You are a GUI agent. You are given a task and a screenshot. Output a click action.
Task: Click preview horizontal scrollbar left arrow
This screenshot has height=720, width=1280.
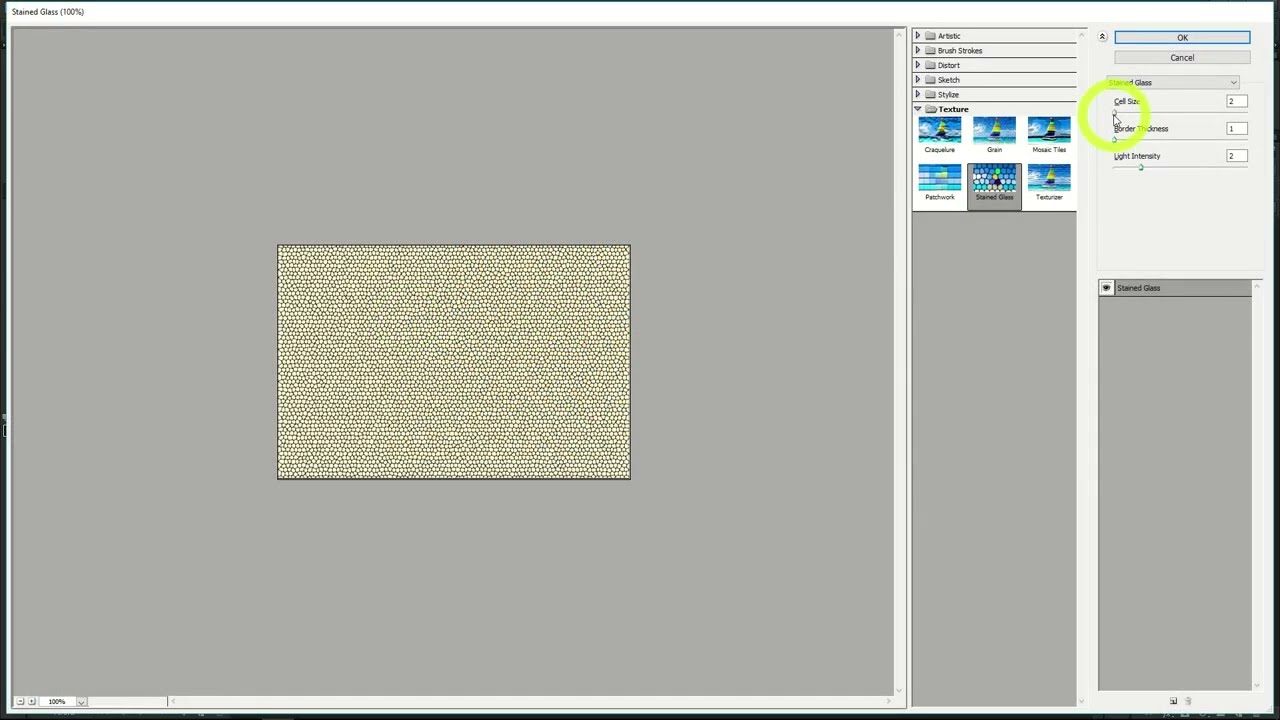click(172, 701)
